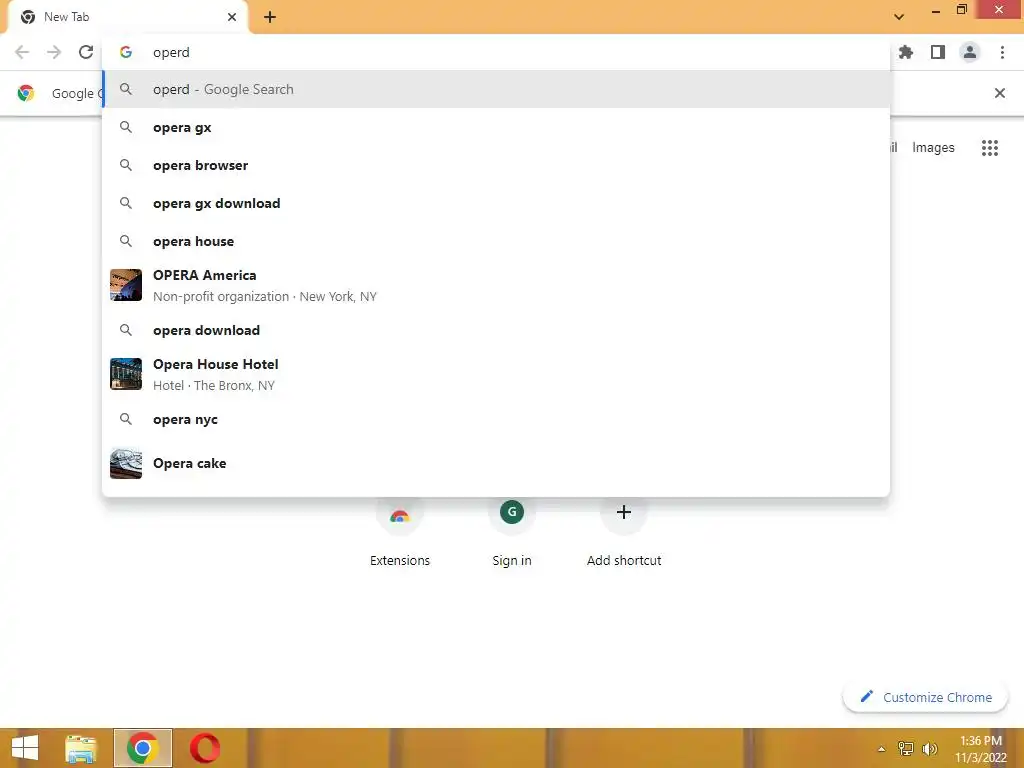The width and height of the screenshot is (1024, 768).
Task: Click search icon beside 'opera nyc'
Action: coord(126,419)
